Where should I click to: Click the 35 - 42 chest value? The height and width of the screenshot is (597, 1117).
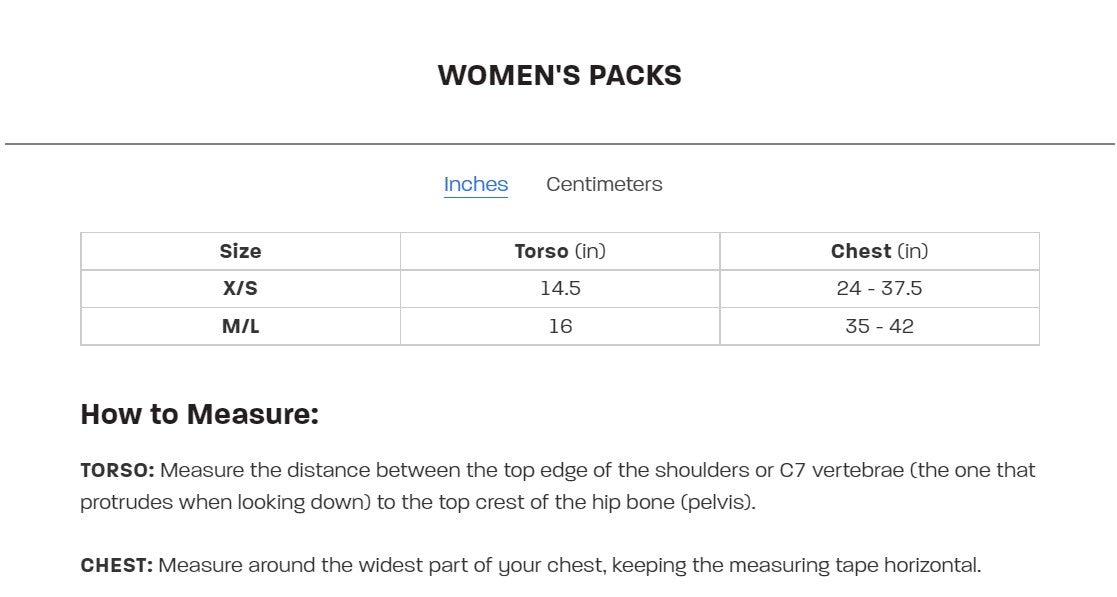[x=879, y=326]
